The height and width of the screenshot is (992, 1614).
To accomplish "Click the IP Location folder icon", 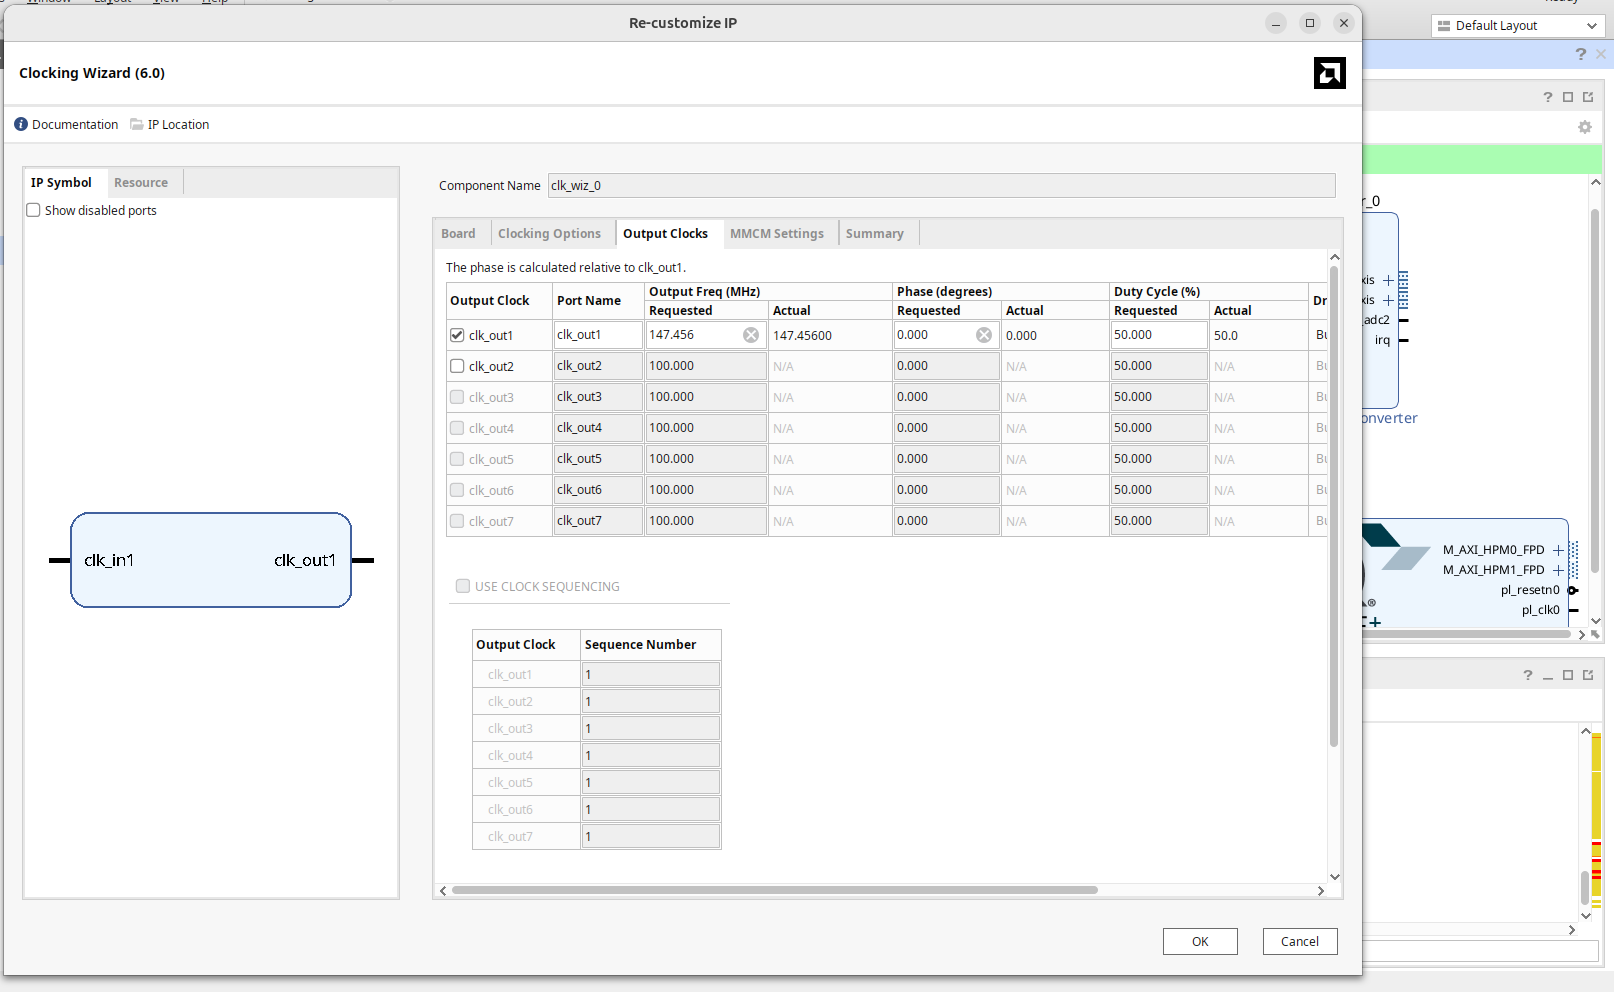I will click(137, 125).
